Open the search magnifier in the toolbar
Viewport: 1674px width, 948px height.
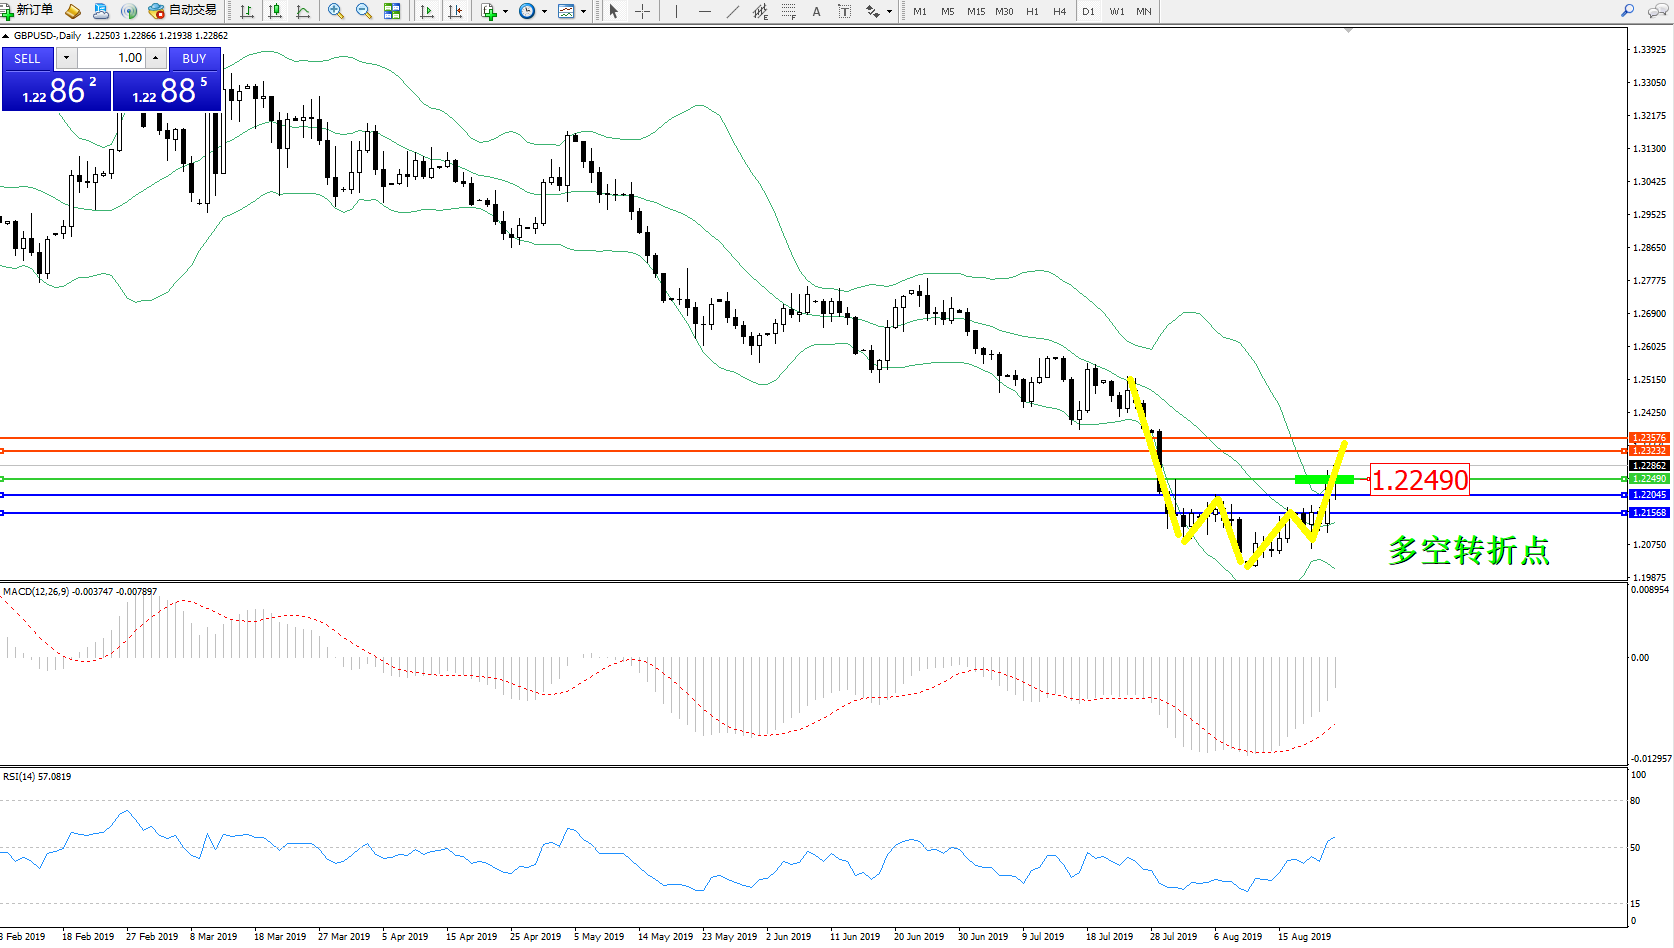point(1627,11)
